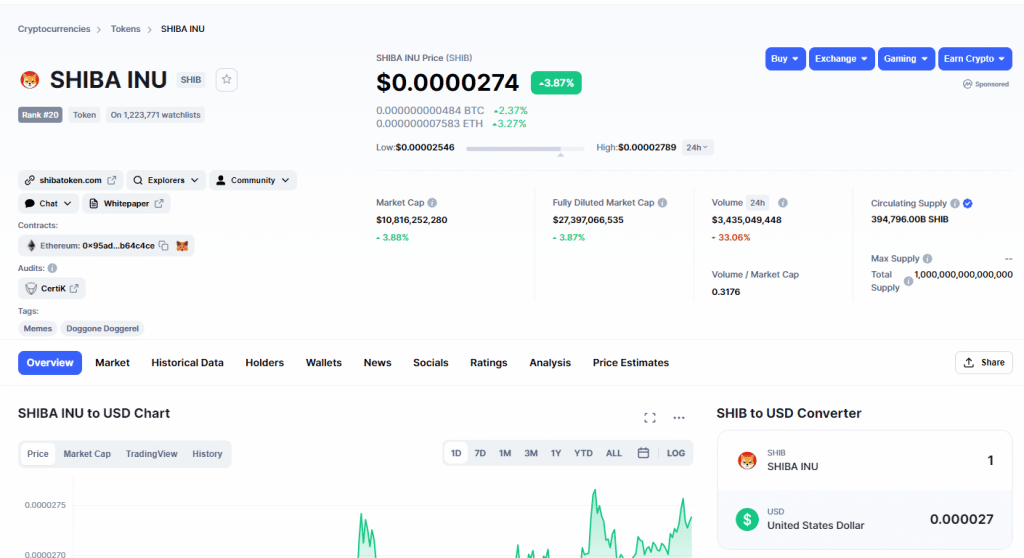Switch to the Market tab
This screenshot has width=1024, height=558.
(x=112, y=363)
